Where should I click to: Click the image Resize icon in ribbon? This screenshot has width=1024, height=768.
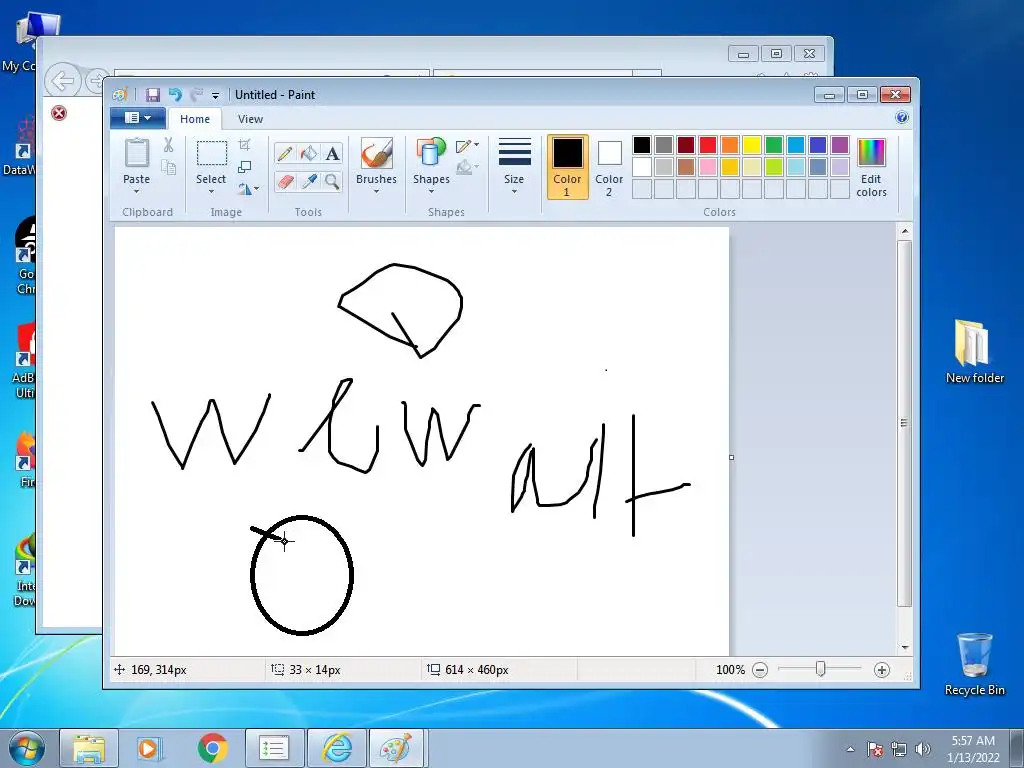(x=244, y=167)
